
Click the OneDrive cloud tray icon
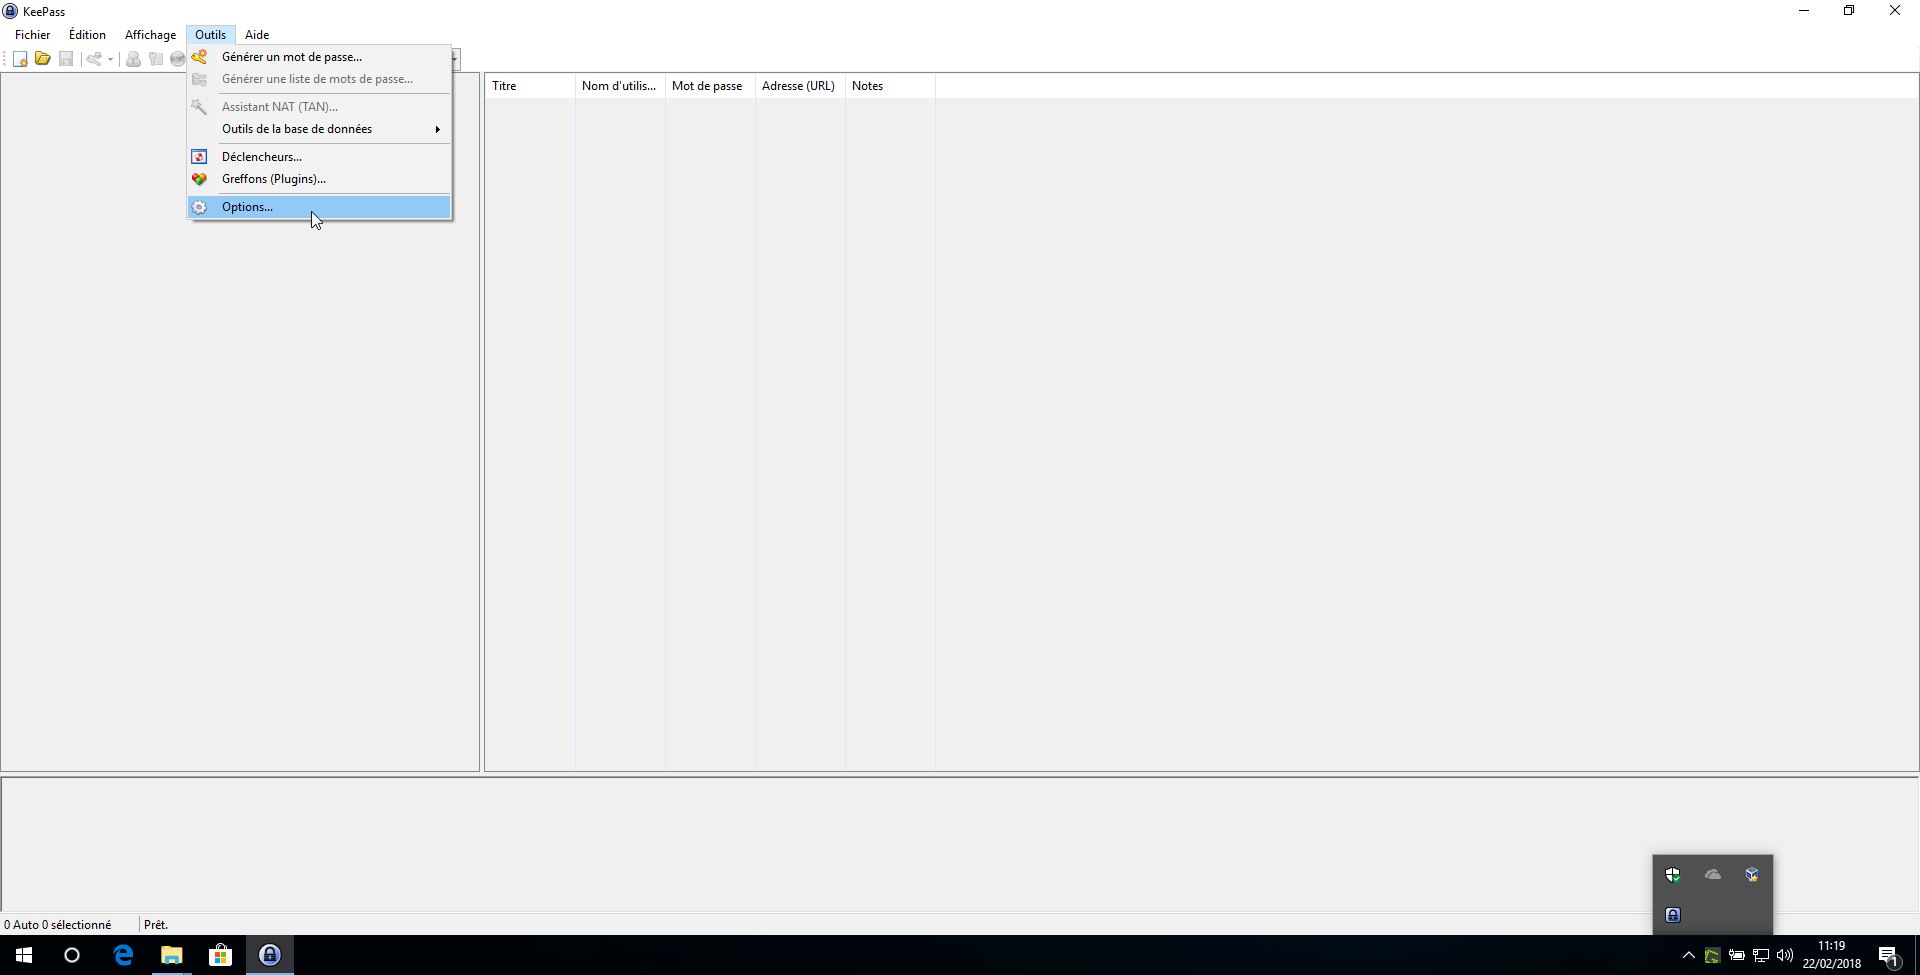tap(1713, 875)
